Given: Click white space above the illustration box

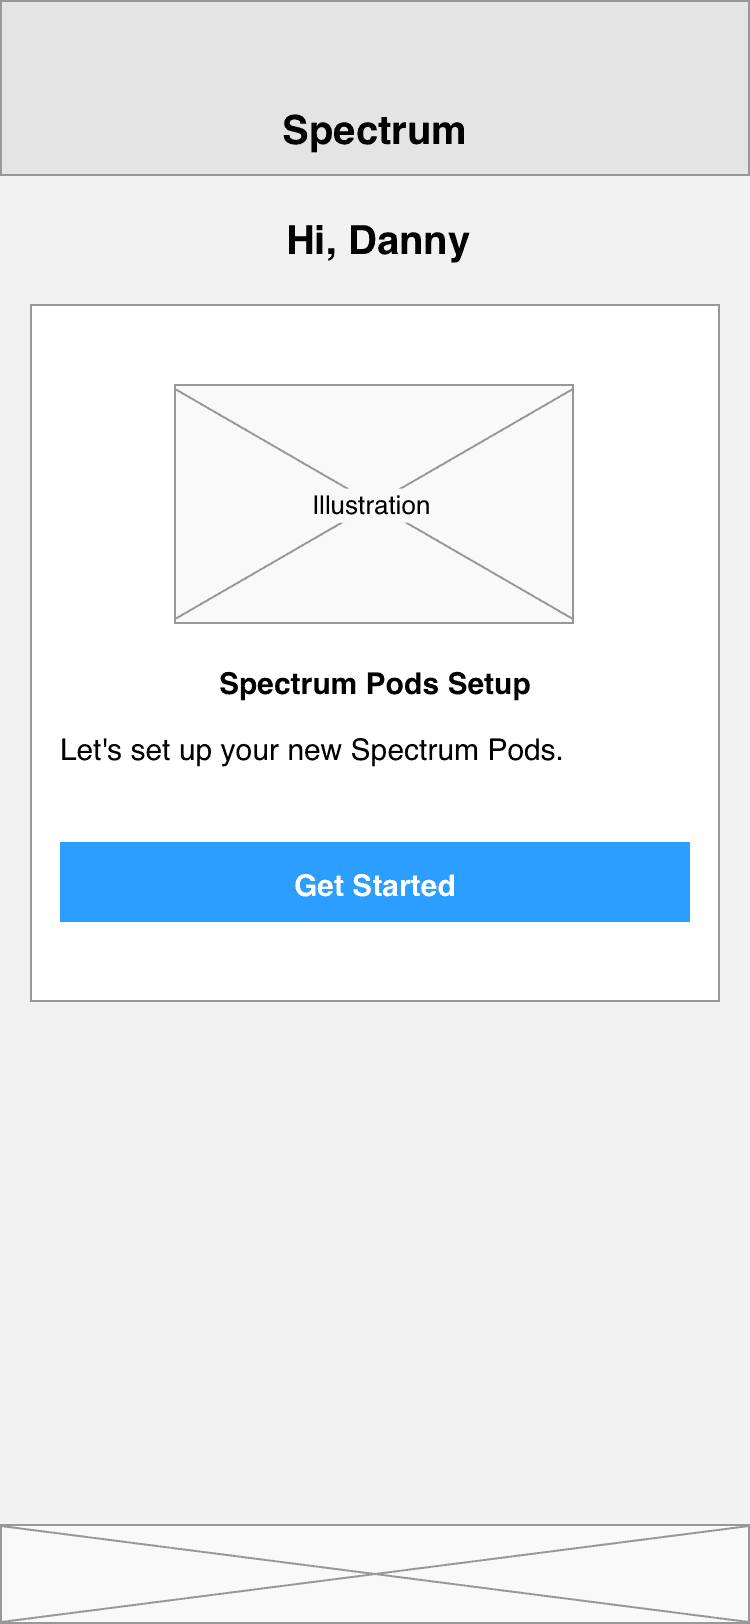Looking at the screenshot, I should click(375, 345).
